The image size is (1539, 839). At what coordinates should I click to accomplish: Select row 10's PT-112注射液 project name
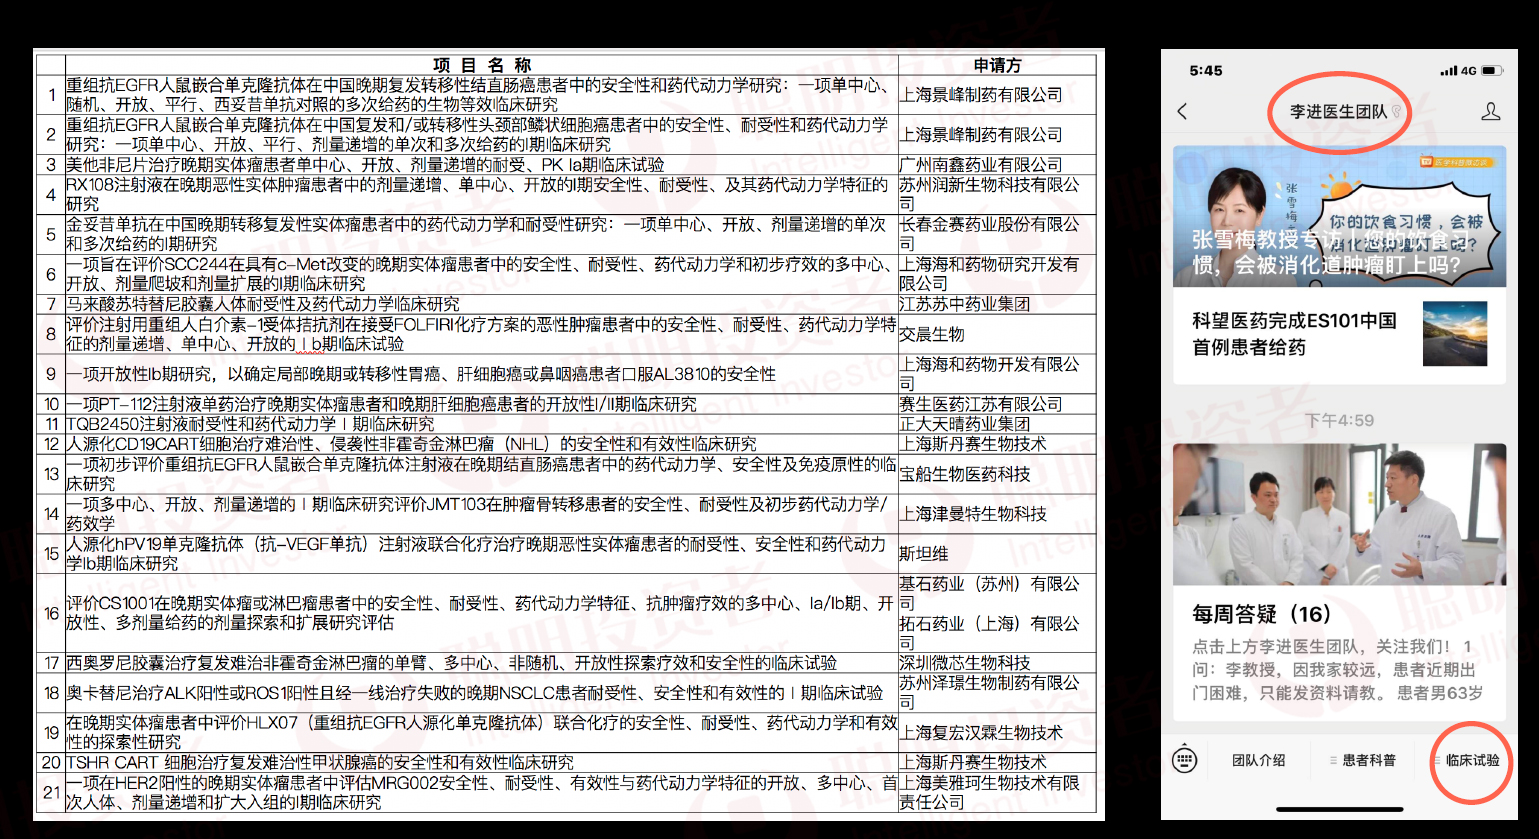482,404
